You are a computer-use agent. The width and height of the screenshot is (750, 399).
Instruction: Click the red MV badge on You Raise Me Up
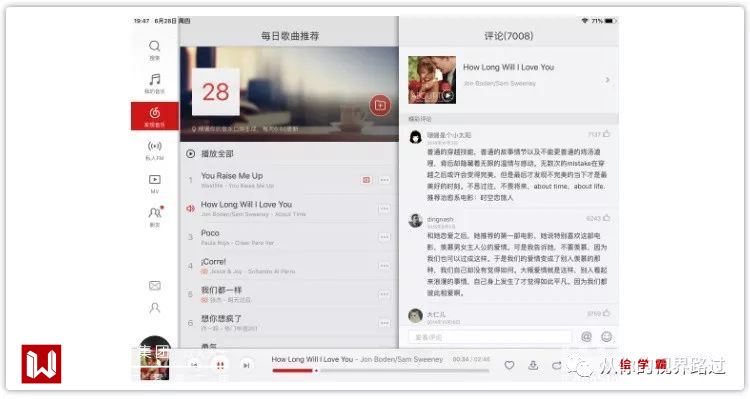366,180
